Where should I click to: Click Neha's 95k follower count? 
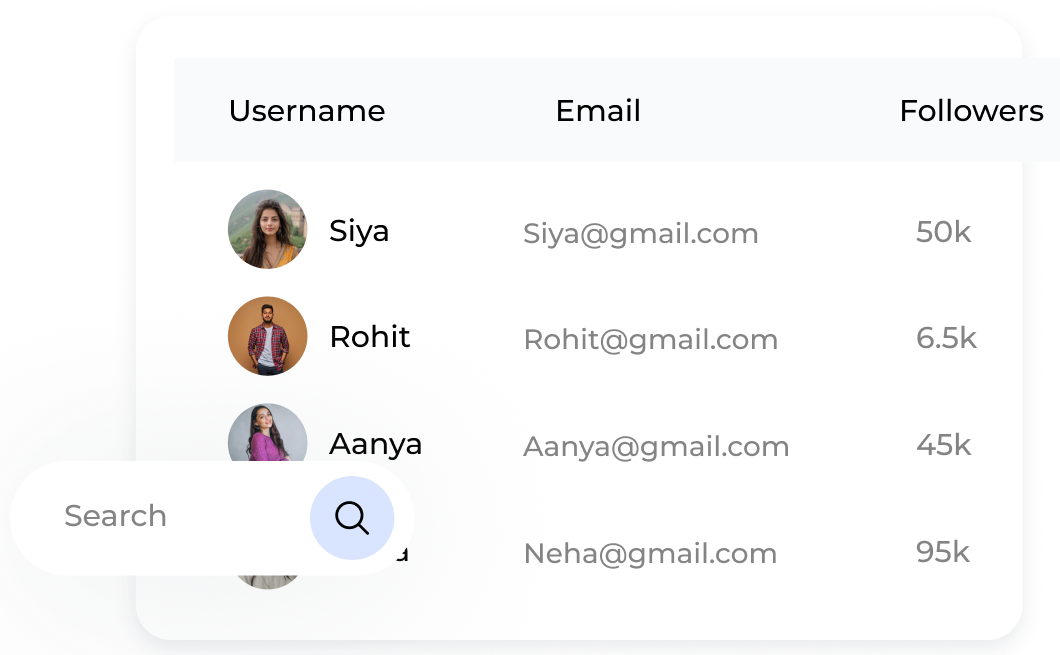(x=943, y=552)
